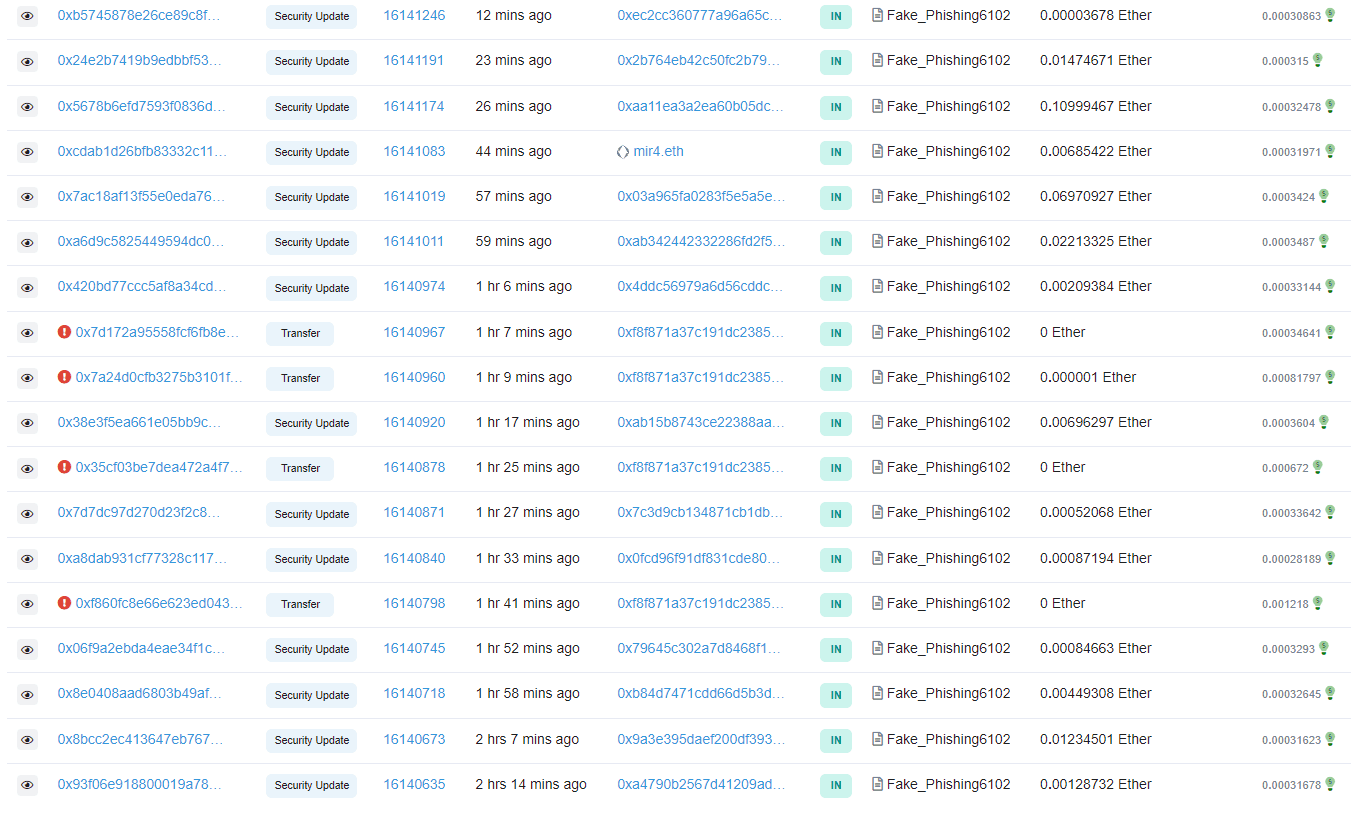Screen dimensions: 1362x814
Task: Click gas bulb icon next to fee 0.00030863
Action: click(x=1330, y=15)
